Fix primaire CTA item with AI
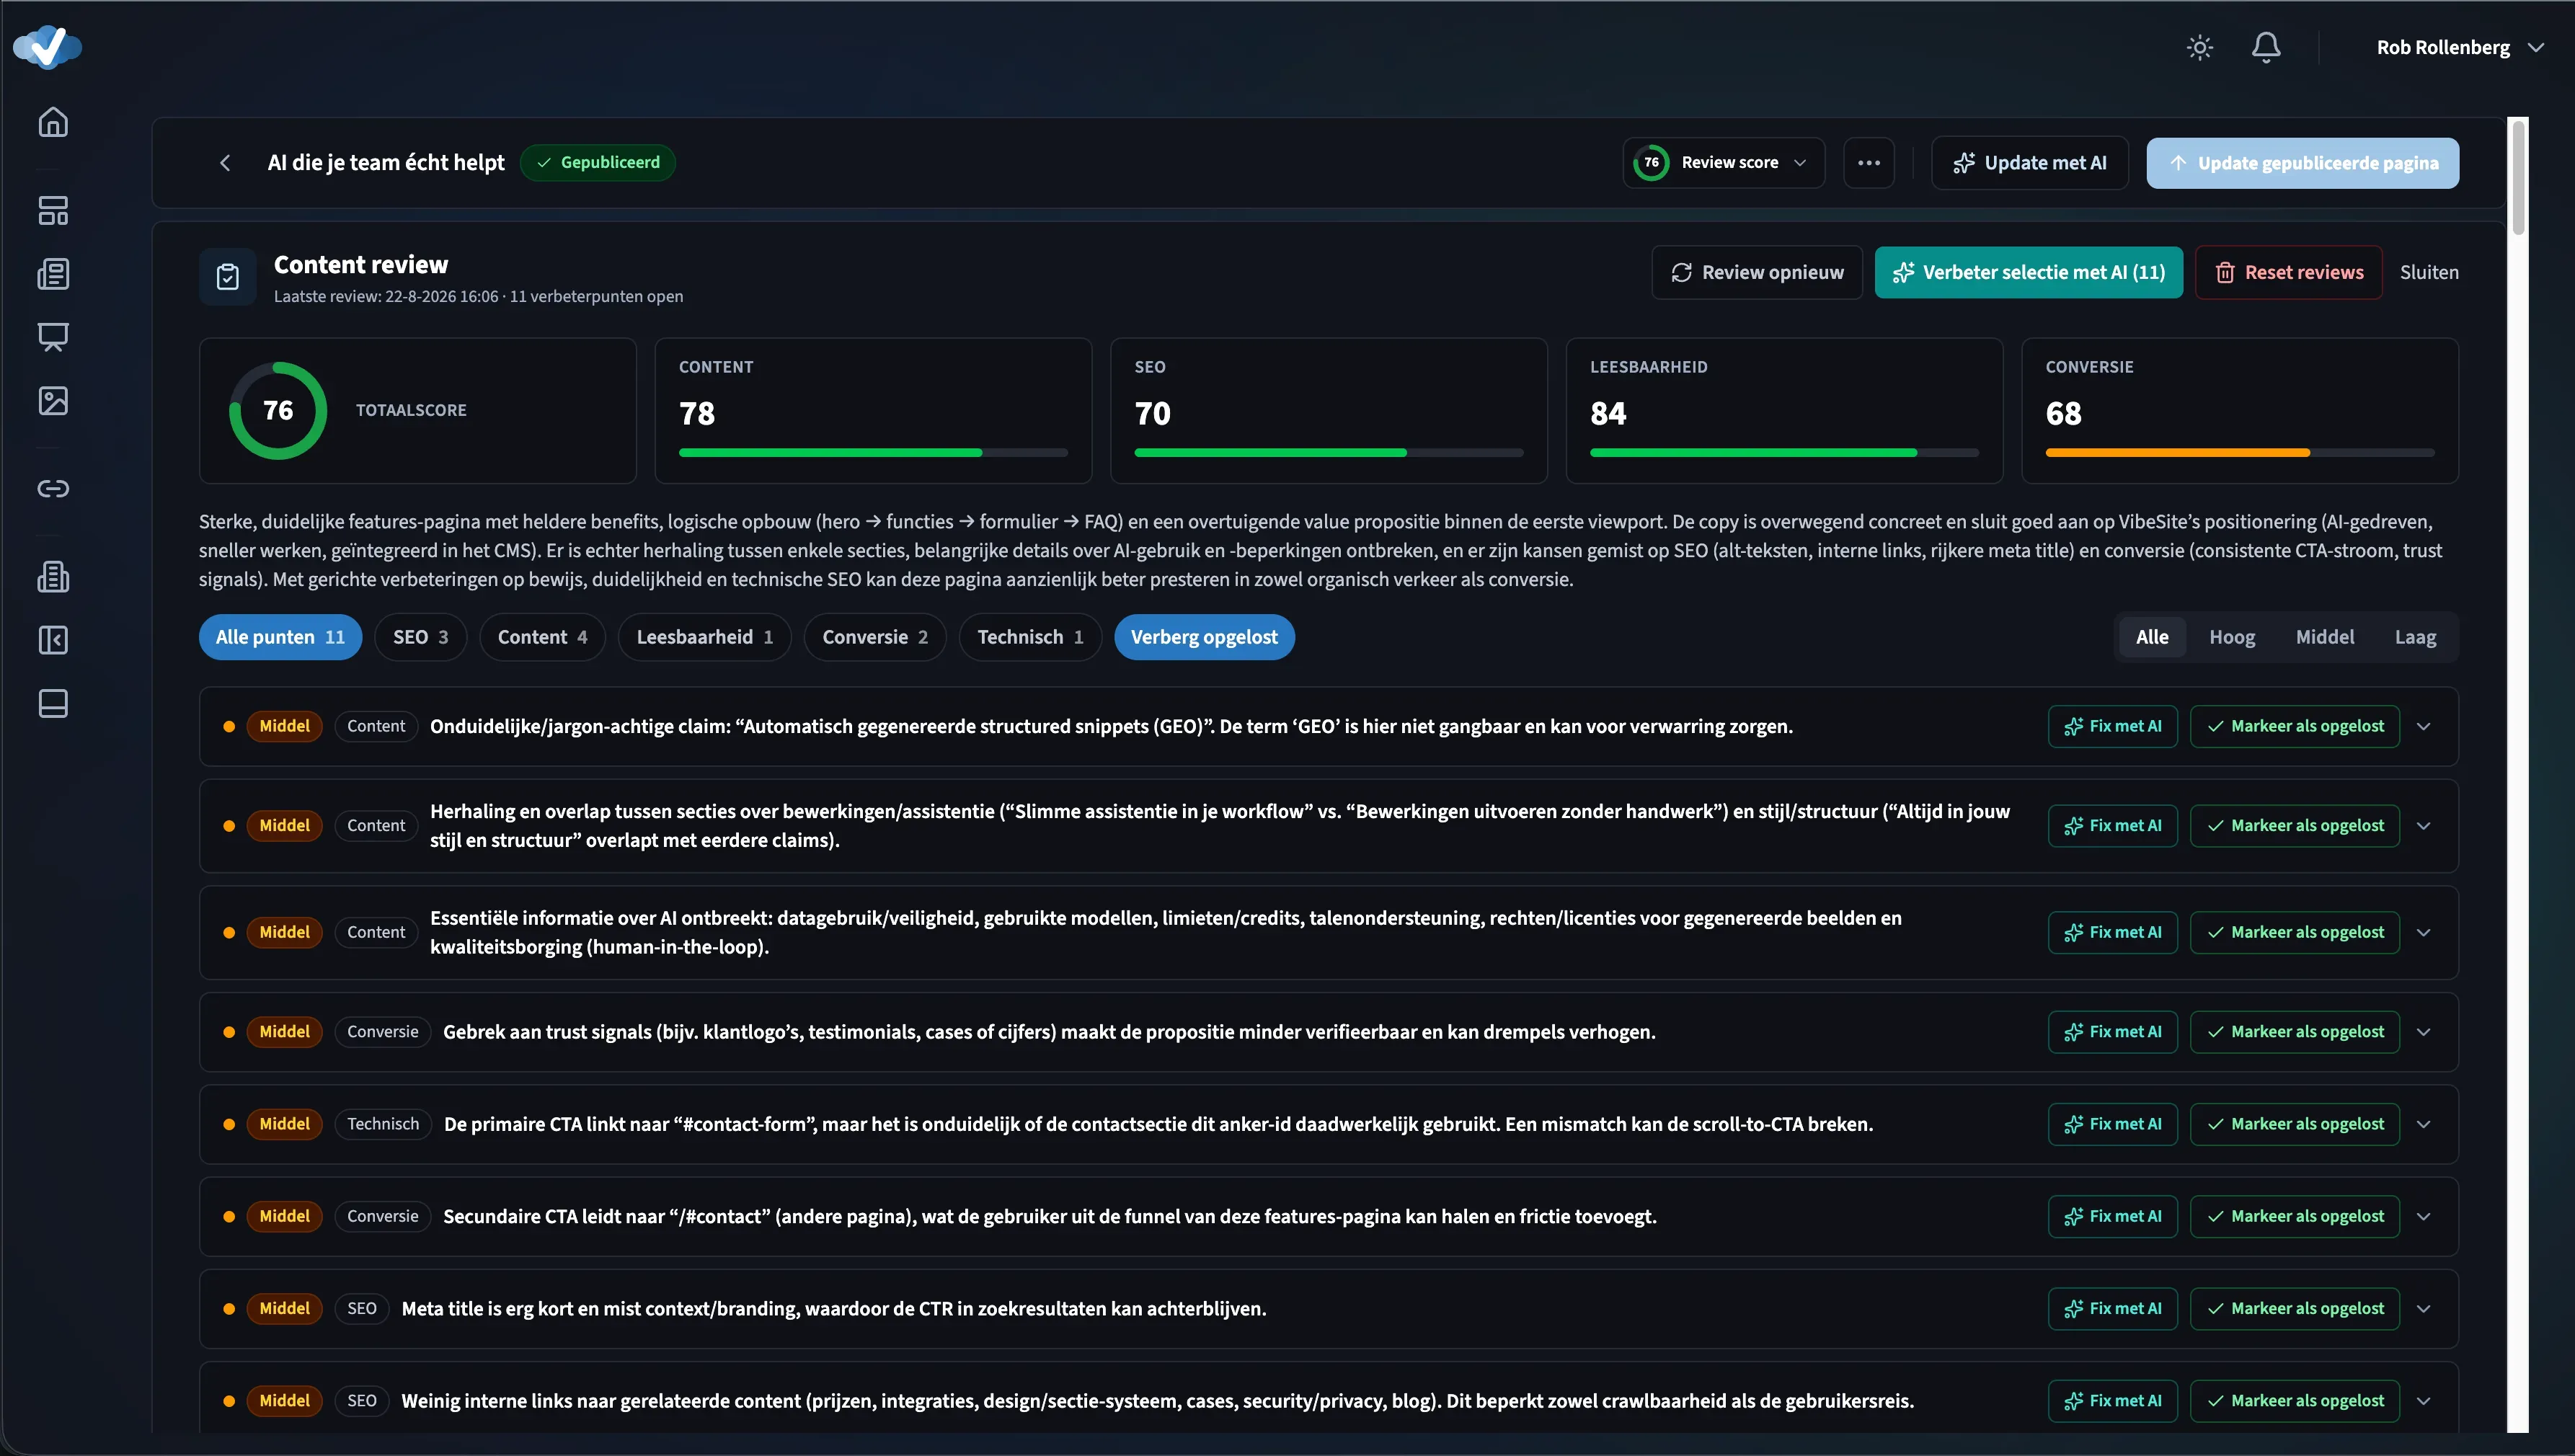2575x1456 pixels. click(x=2112, y=1124)
